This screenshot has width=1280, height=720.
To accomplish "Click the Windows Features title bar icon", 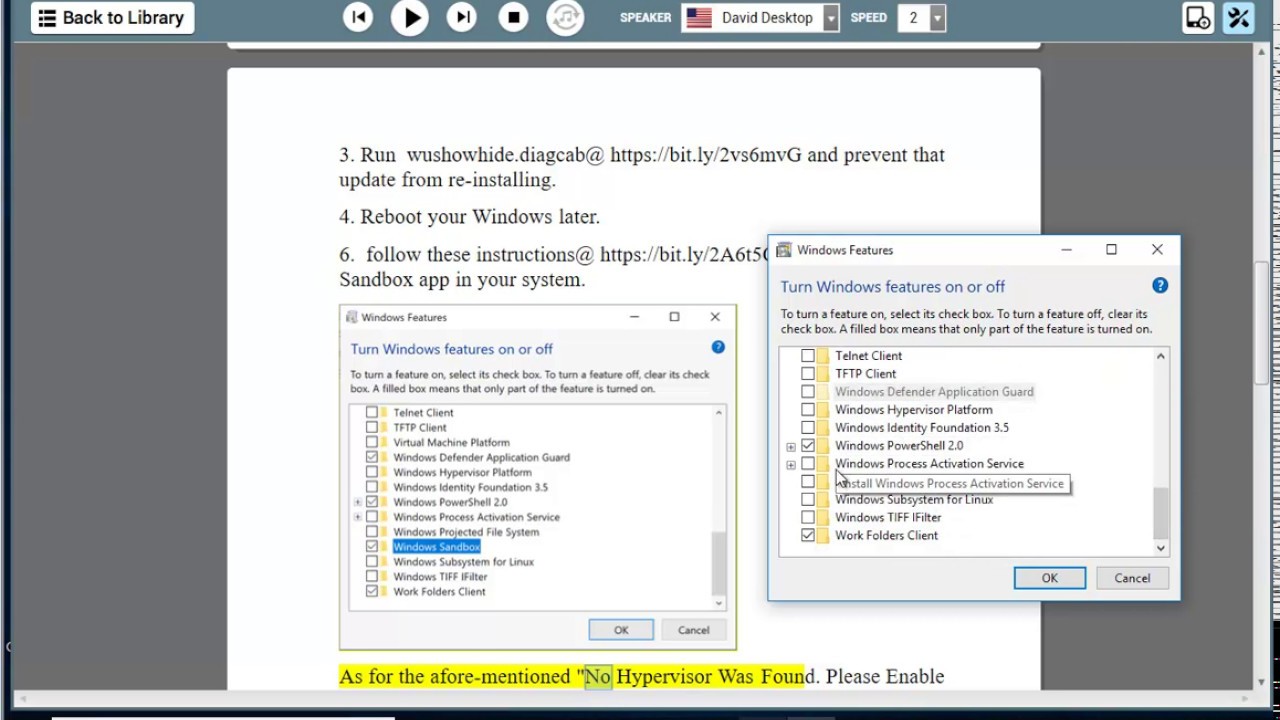I will click(784, 250).
